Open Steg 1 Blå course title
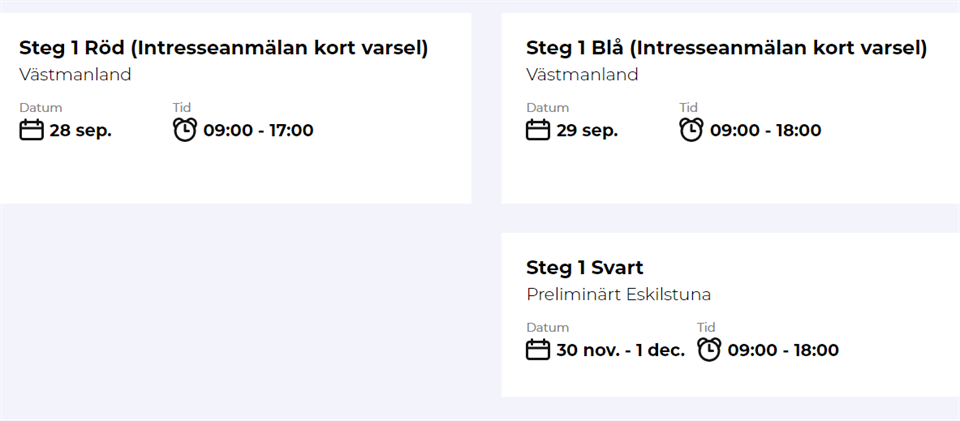The image size is (960, 421). tap(726, 48)
